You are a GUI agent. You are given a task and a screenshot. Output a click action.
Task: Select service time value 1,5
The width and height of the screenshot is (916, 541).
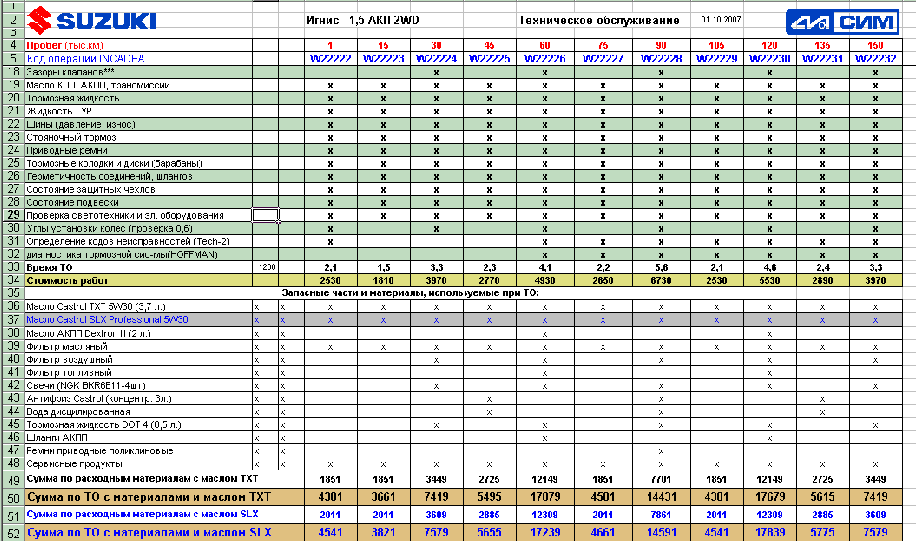coord(383,268)
